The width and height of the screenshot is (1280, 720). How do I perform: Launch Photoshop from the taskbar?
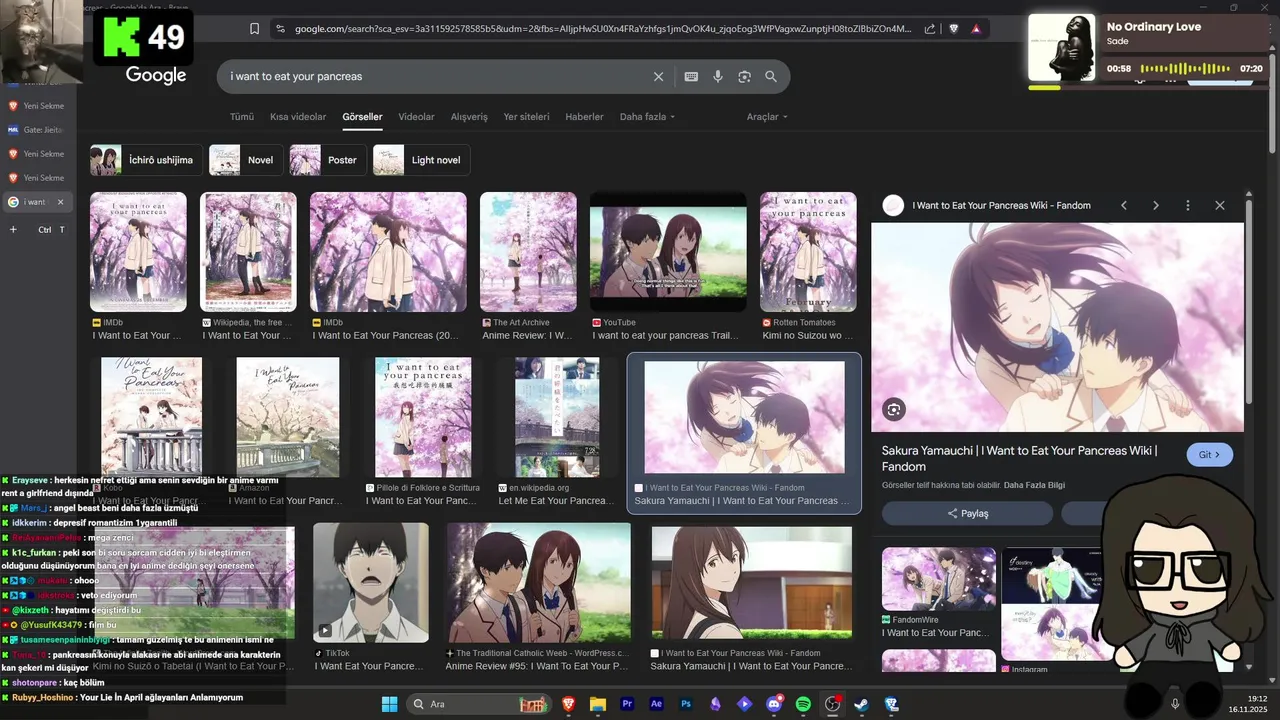686,704
